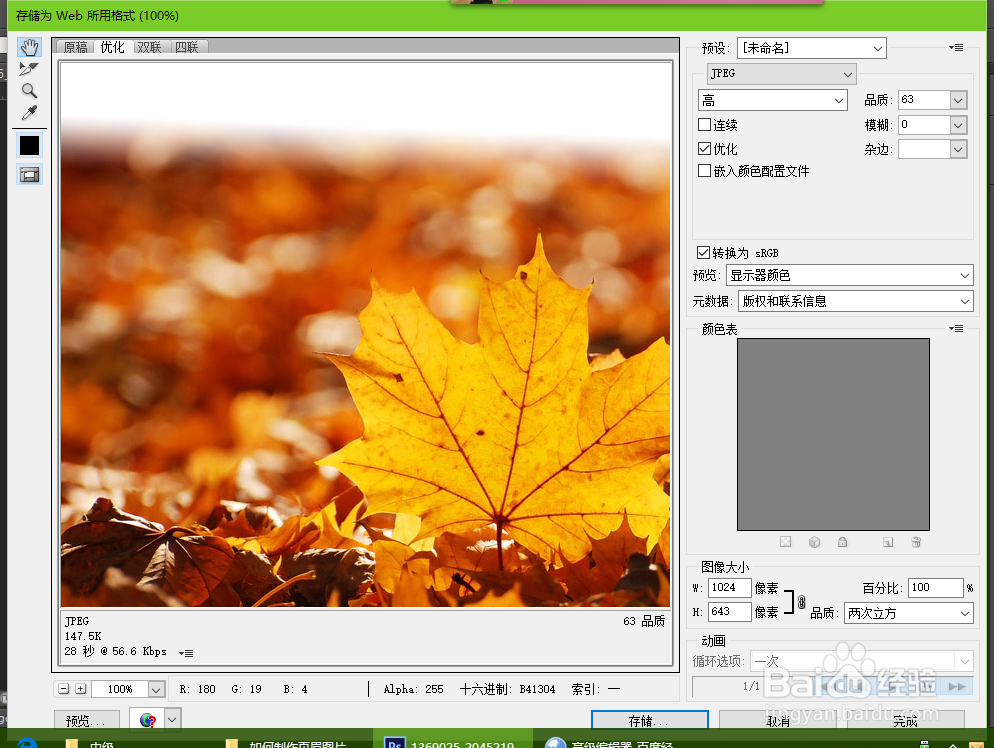
Task: Open the 高 quality level dropdown
Action: tap(773, 100)
